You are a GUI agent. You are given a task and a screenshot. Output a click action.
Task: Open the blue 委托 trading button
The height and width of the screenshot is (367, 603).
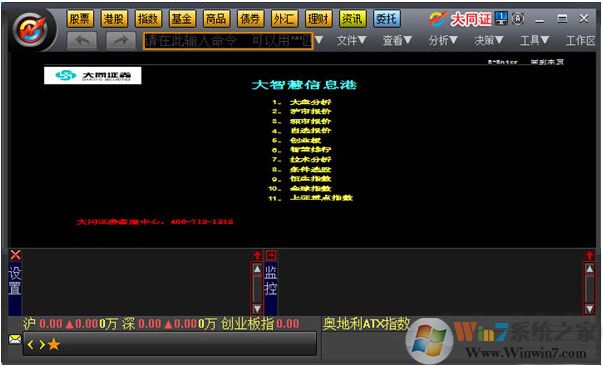click(386, 18)
